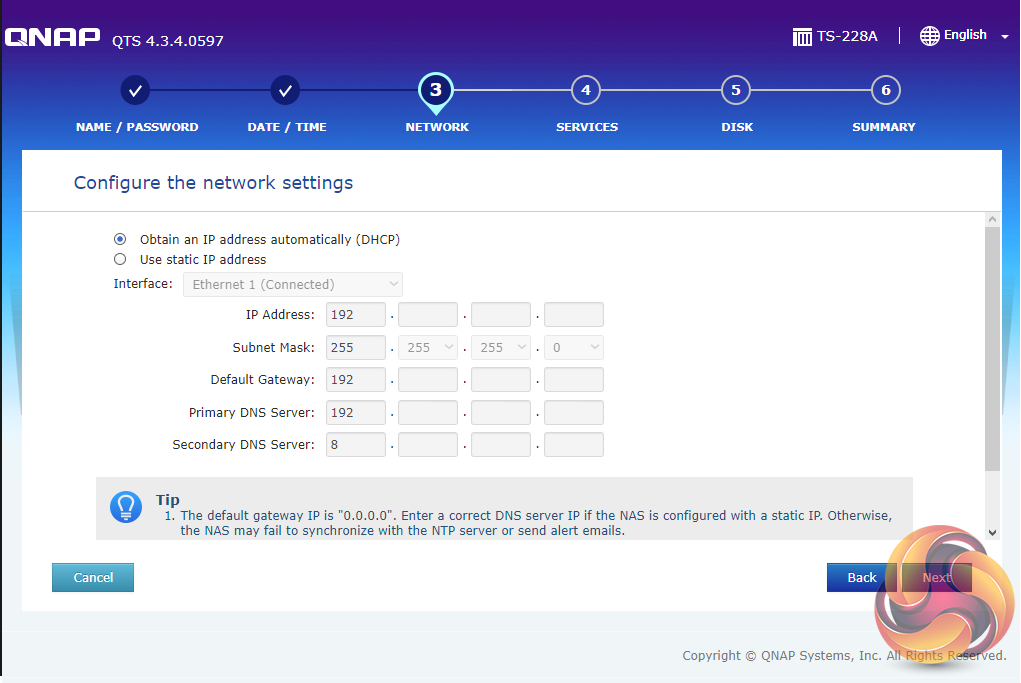Click the second Default Gateway octet field

tap(428, 380)
